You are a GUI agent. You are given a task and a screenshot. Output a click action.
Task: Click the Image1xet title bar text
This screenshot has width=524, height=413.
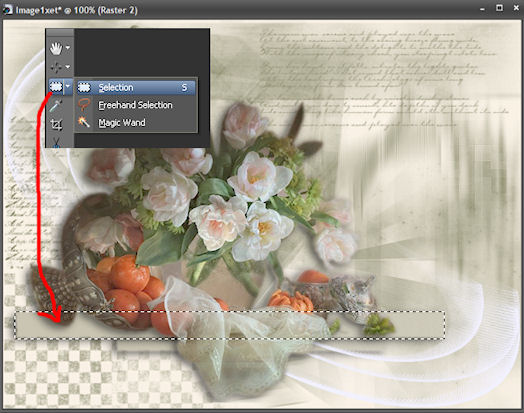tap(76, 10)
